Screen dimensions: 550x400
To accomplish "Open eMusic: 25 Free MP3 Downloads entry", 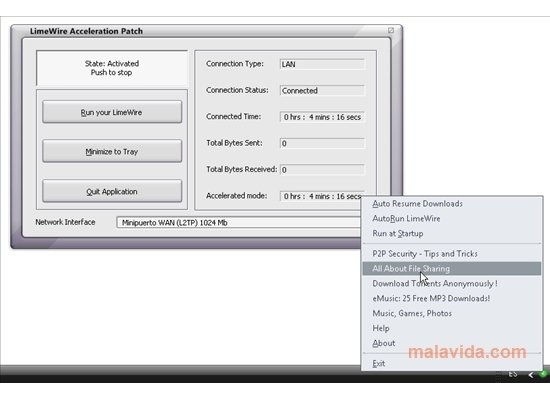I will (x=452, y=298).
